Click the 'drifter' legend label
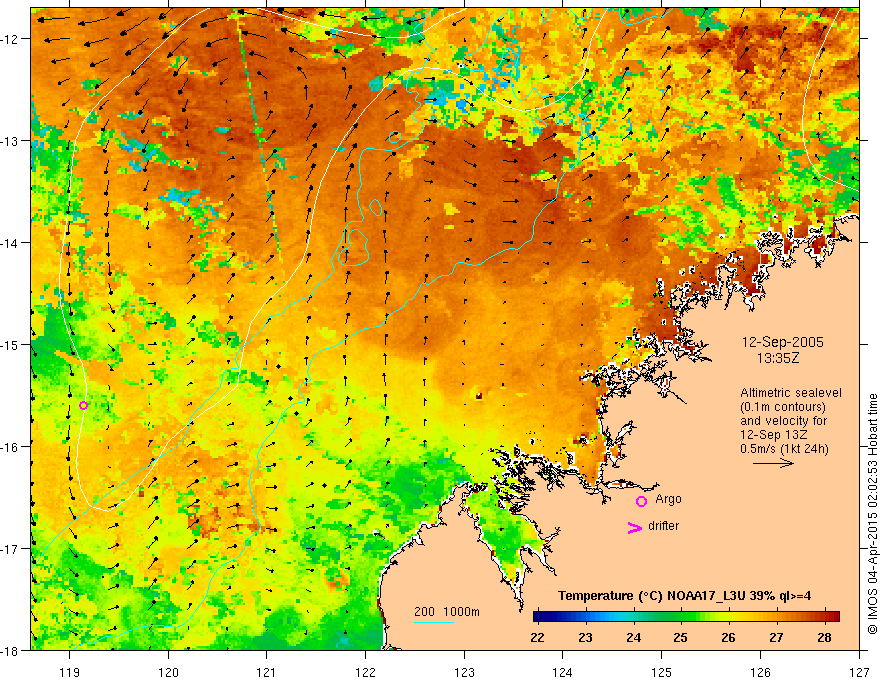This screenshot has width=880, height=680. [663, 526]
